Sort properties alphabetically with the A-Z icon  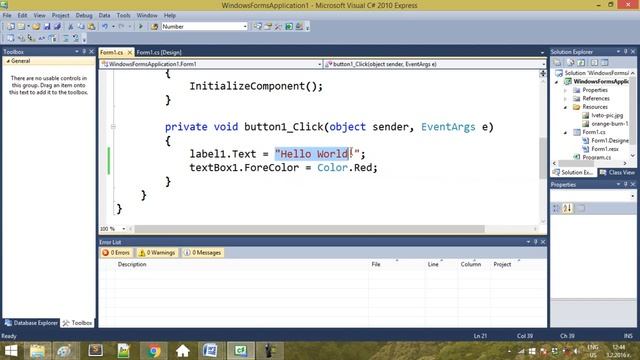coord(568,208)
